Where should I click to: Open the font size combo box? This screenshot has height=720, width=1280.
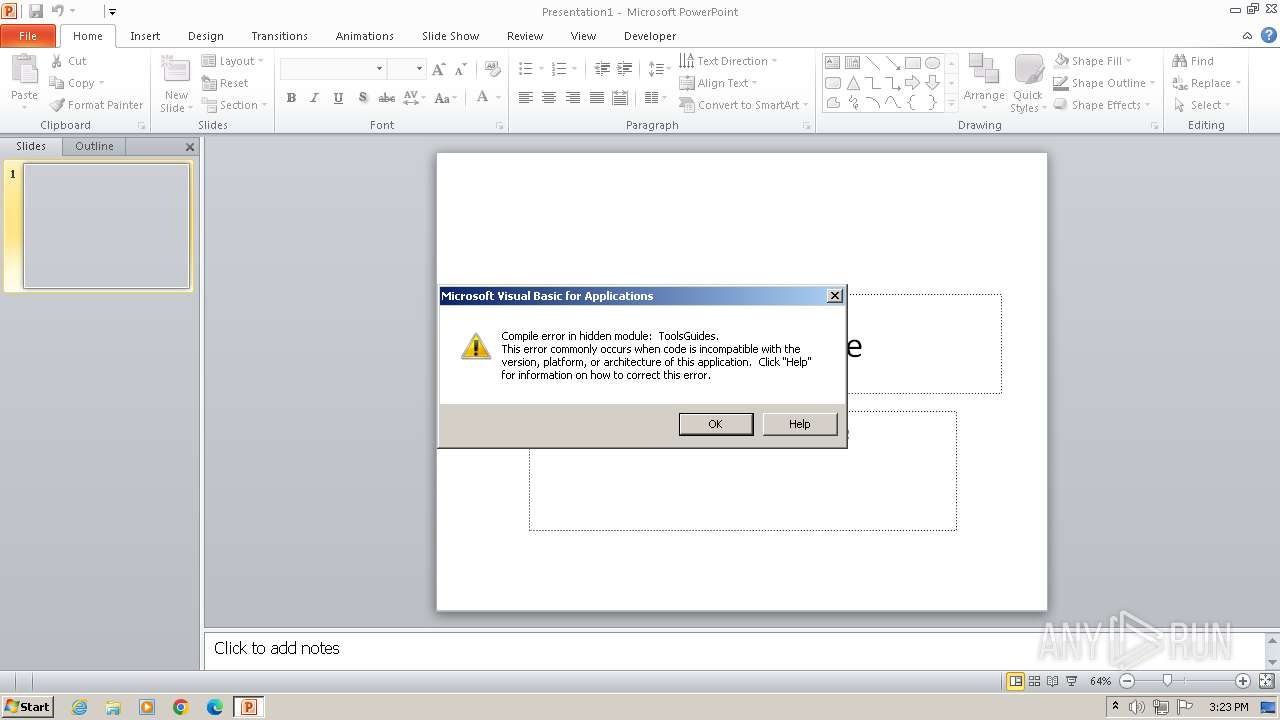(x=406, y=68)
